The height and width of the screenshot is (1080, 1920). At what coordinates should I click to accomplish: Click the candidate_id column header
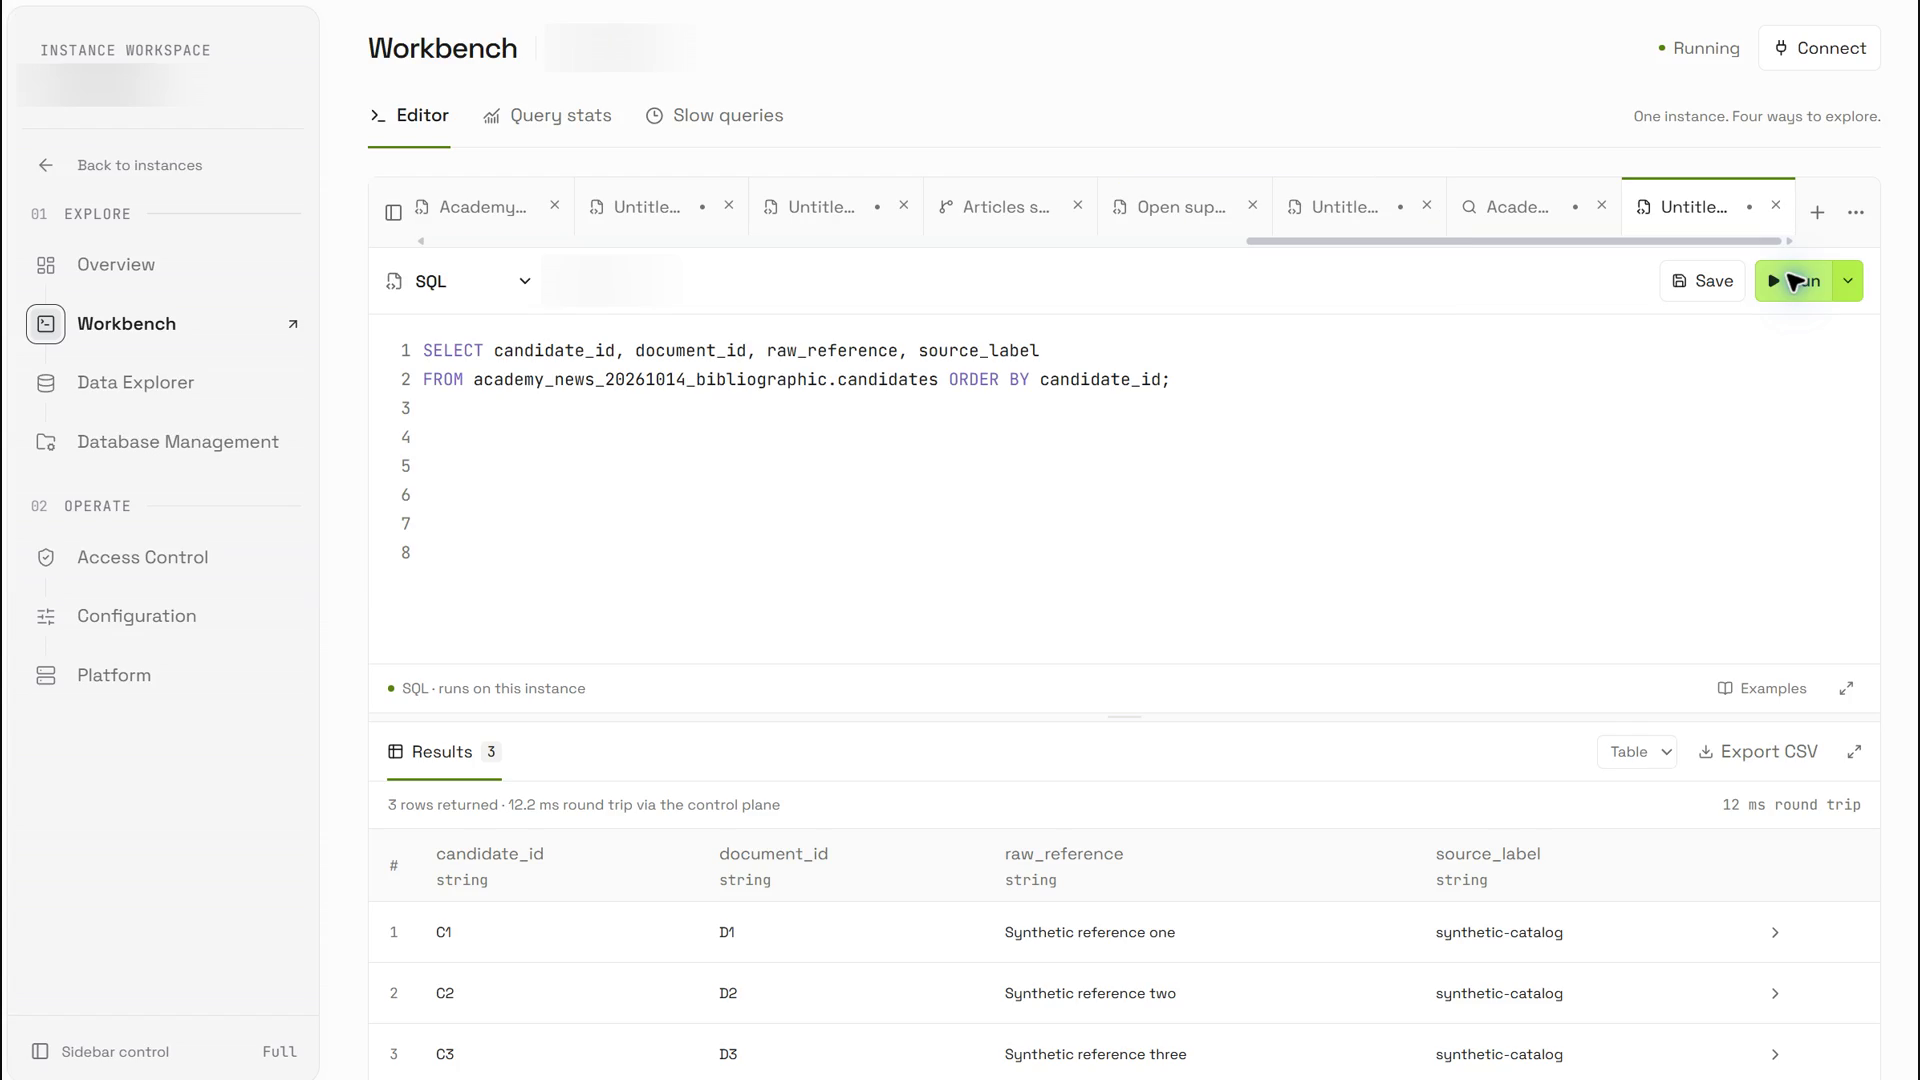[x=490, y=854]
